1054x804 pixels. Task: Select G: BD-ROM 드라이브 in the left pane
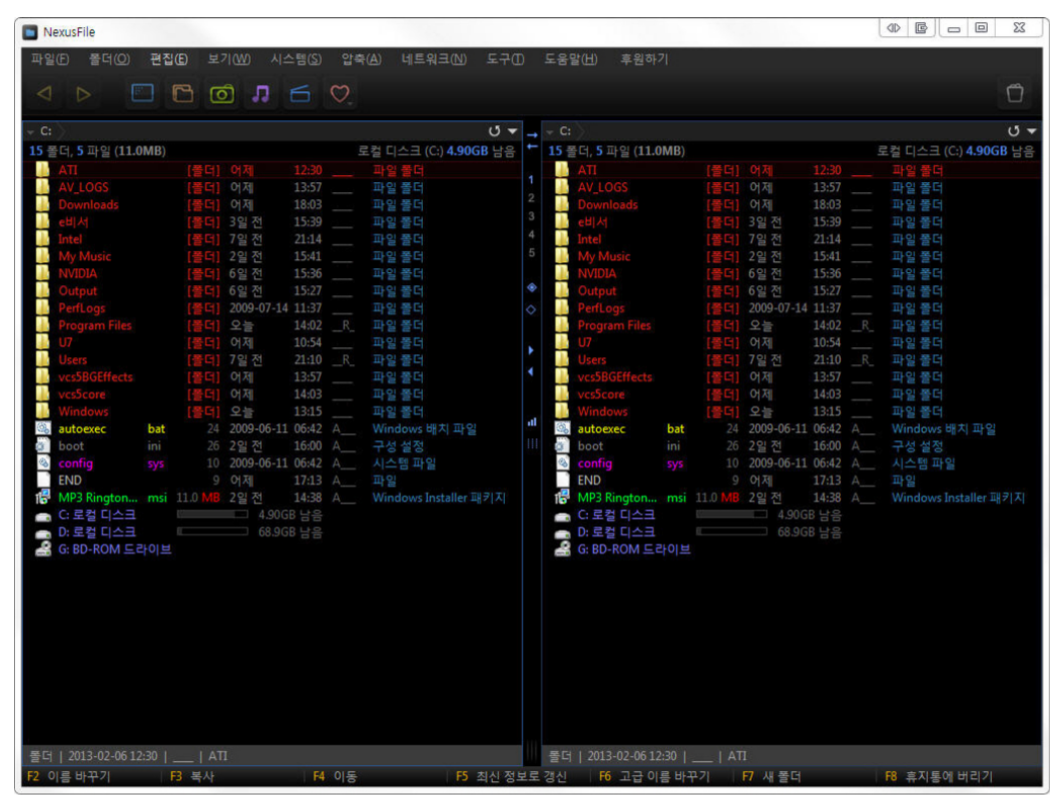click(x=272, y=549)
